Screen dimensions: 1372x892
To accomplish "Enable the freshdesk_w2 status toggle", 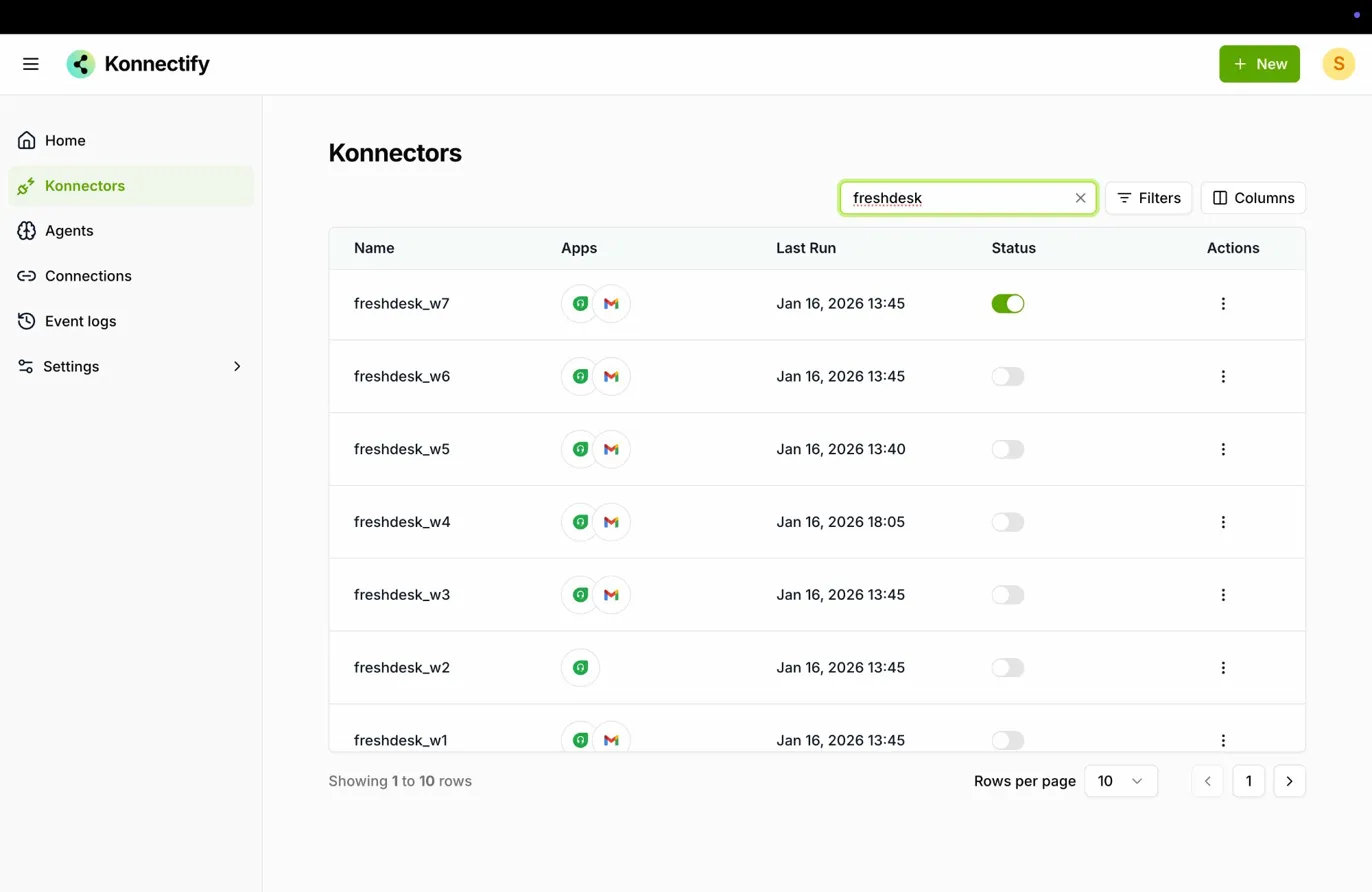I will click(1008, 668).
